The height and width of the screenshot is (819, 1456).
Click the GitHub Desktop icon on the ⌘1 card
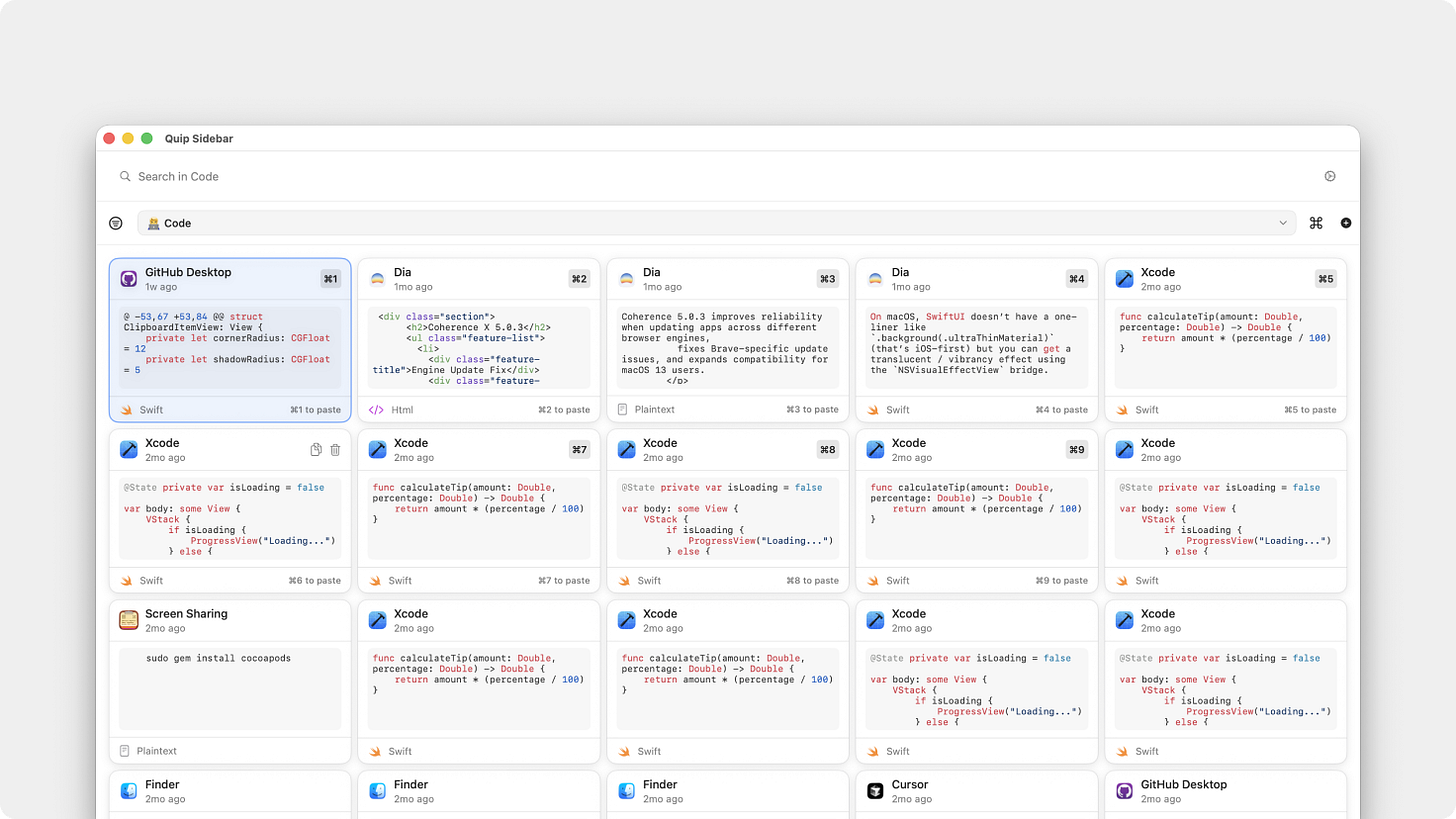click(129, 279)
